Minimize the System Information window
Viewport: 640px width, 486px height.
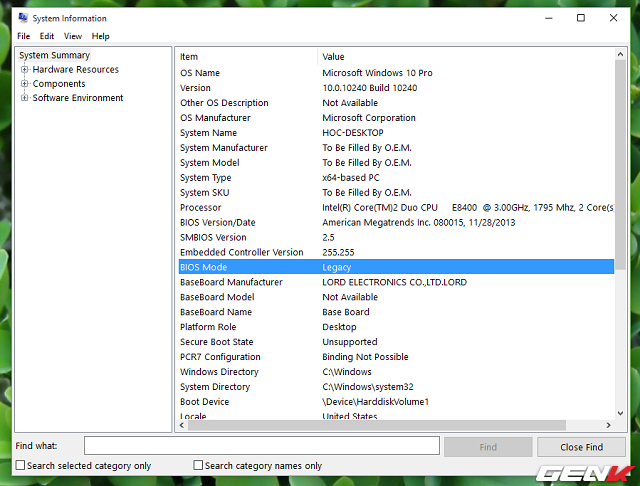(x=549, y=18)
